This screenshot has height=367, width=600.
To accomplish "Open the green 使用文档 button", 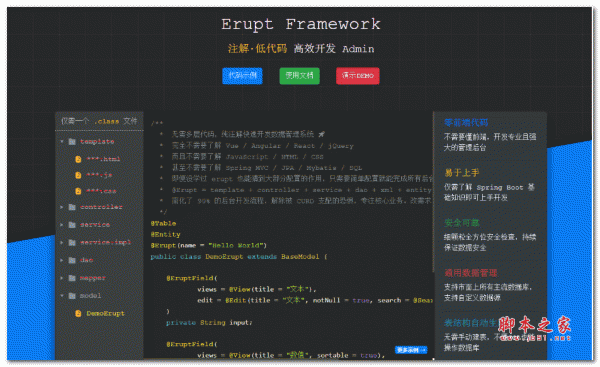I will 300,75.
